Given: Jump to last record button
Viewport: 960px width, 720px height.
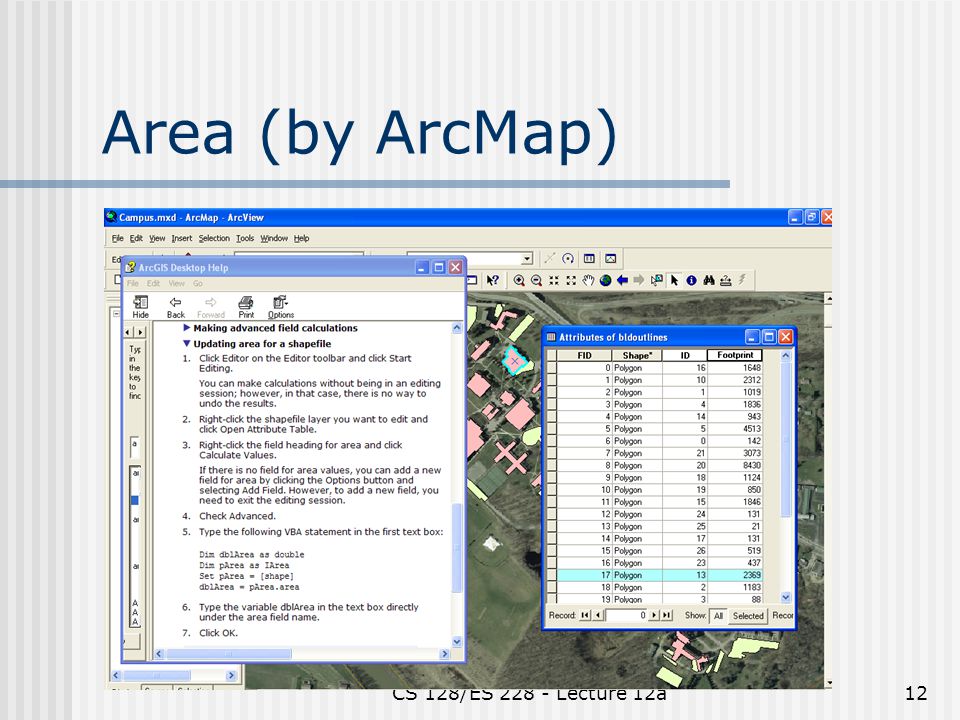Looking at the screenshot, I should [x=667, y=615].
